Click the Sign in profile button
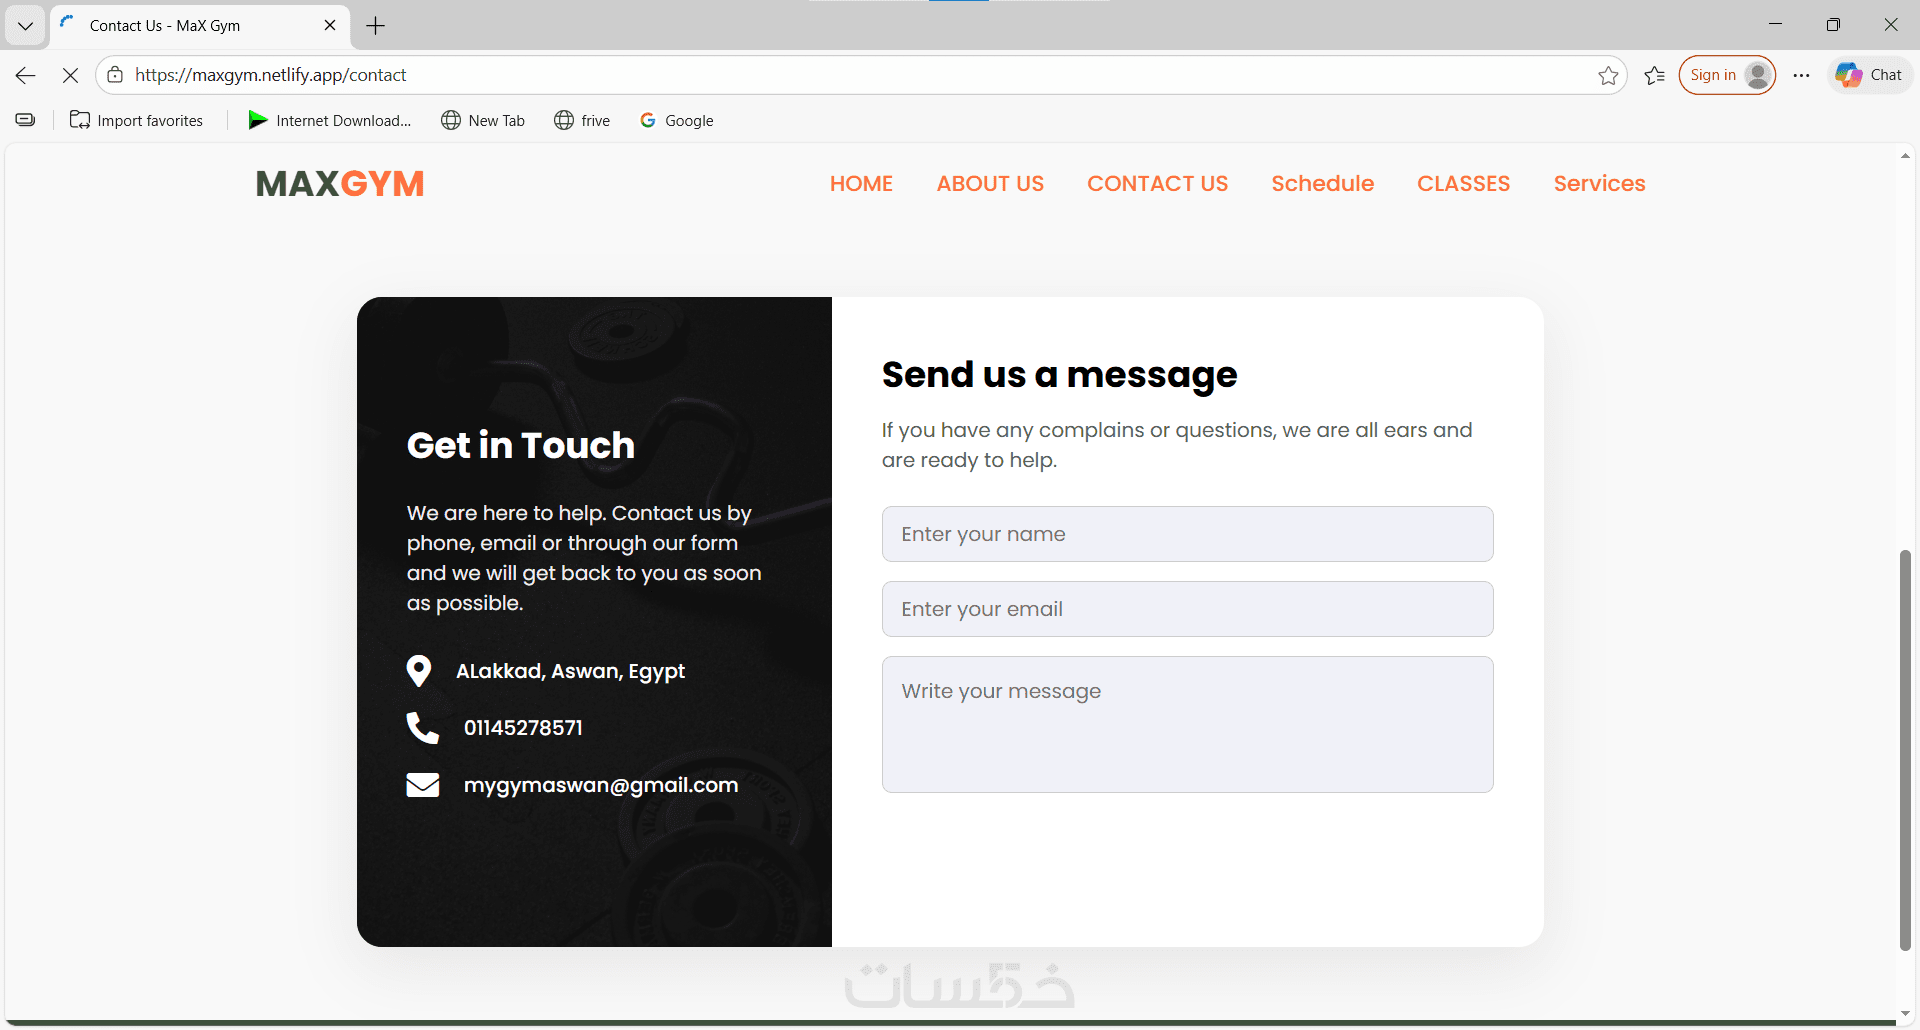The width and height of the screenshot is (1920, 1030). (1727, 75)
